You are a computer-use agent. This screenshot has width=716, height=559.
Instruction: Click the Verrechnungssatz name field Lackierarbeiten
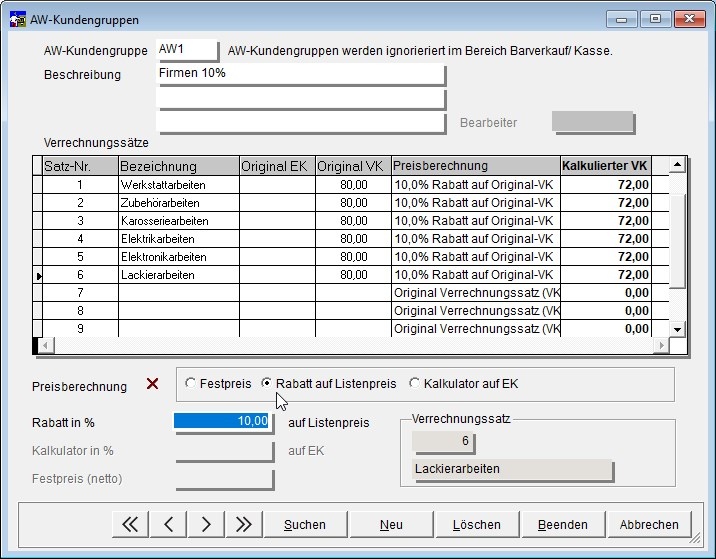512,469
